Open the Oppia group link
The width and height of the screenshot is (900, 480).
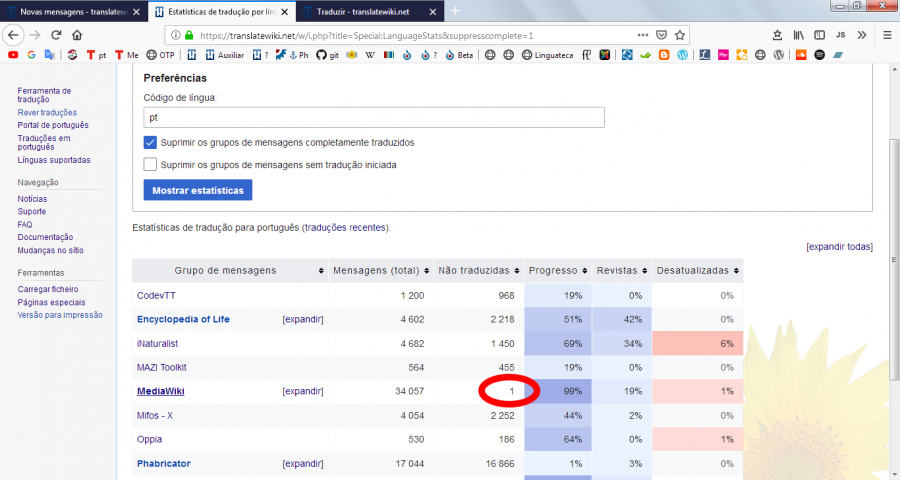point(149,439)
